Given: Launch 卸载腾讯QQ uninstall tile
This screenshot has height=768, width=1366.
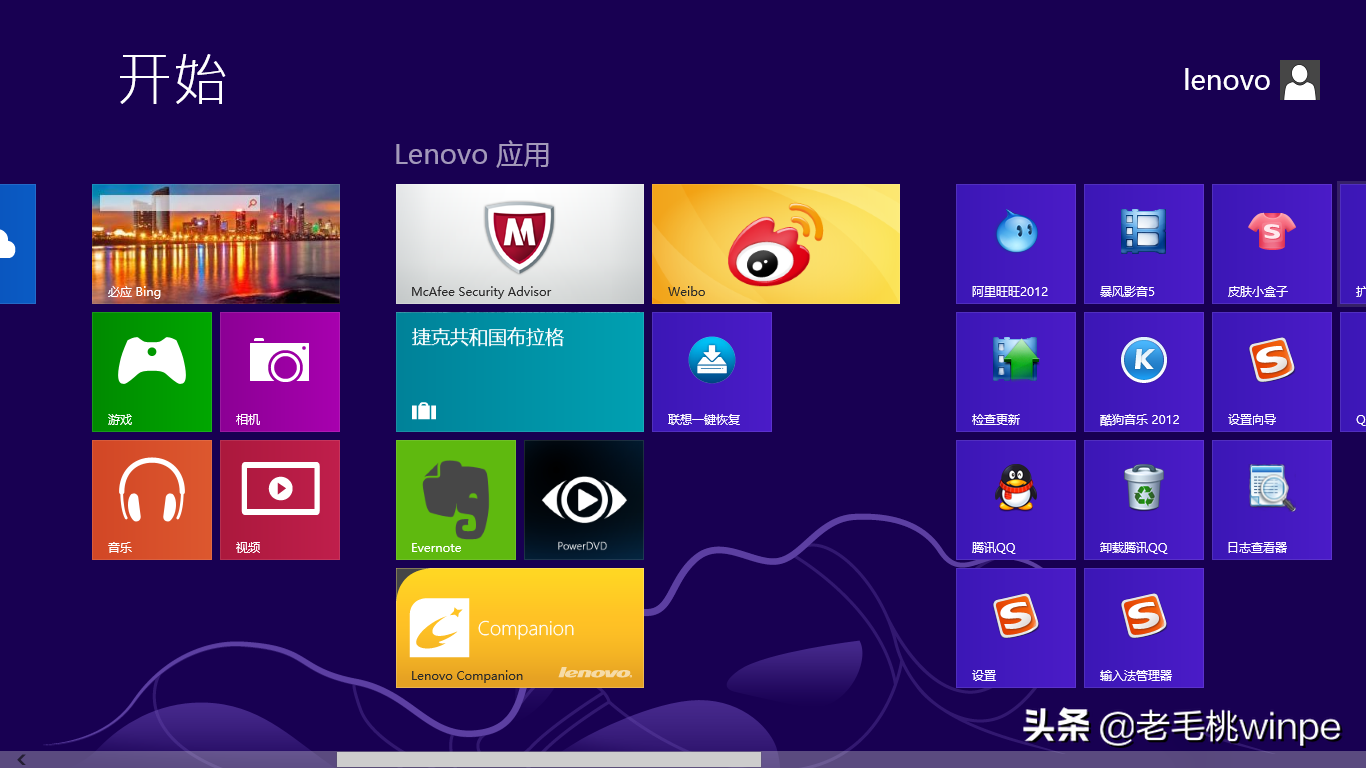Looking at the screenshot, I should click(x=1144, y=500).
